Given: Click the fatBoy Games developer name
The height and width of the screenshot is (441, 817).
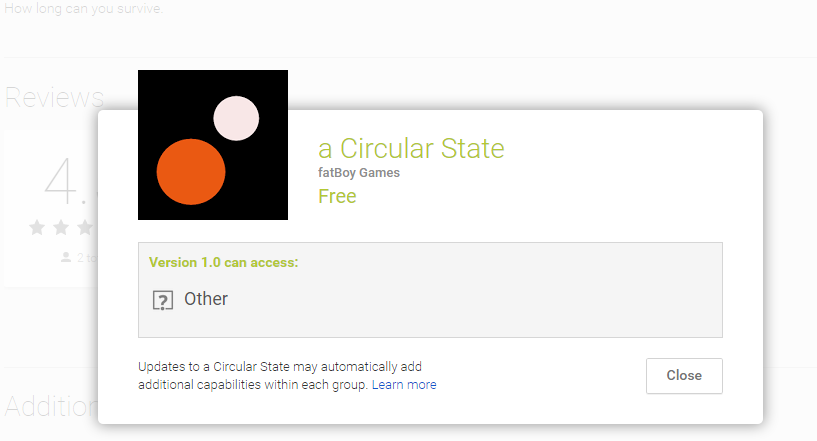Looking at the screenshot, I should [x=358, y=173].
